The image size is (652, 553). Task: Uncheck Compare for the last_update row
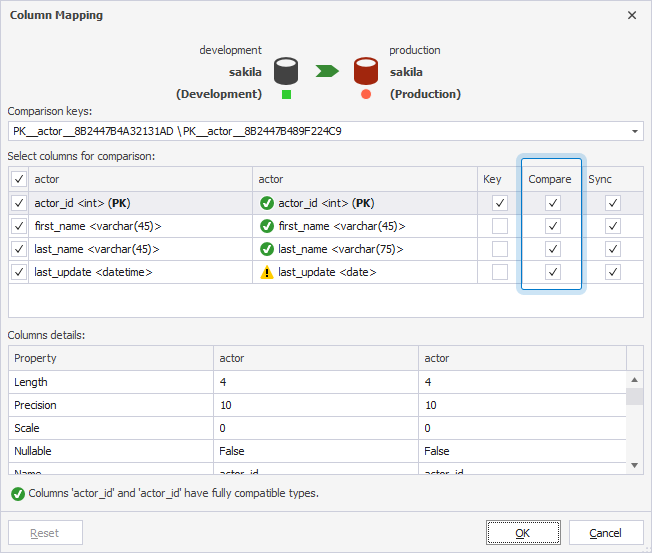tap(553, 272)
